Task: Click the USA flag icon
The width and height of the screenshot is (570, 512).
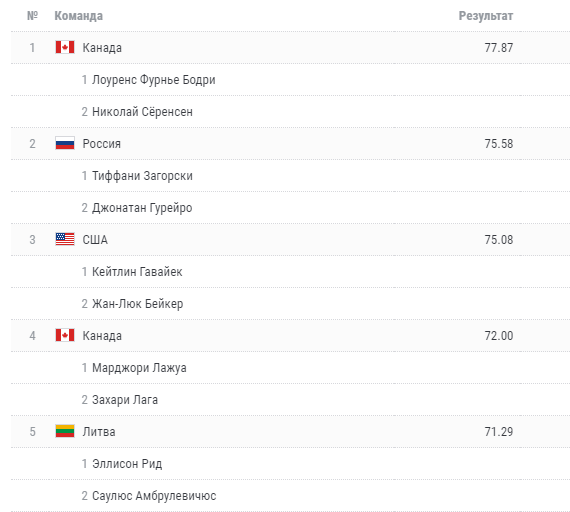Action: pyautogui.click(x=65, y=239)
